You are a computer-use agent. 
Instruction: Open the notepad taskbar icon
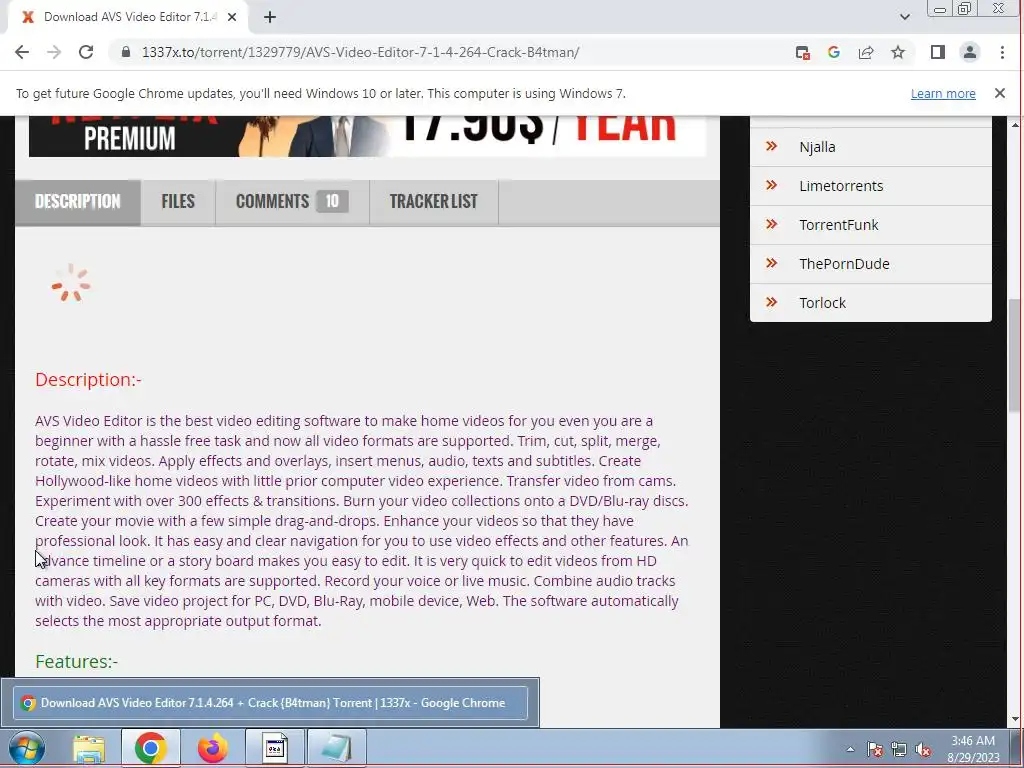point(337,748)
